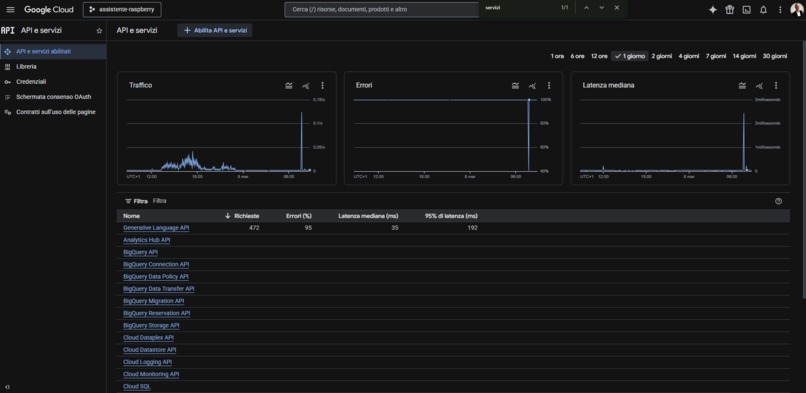This screenshot has width=806, height=393.
Task: Open the assistente-raspberry project selector
Action: (x=122, y=10)
